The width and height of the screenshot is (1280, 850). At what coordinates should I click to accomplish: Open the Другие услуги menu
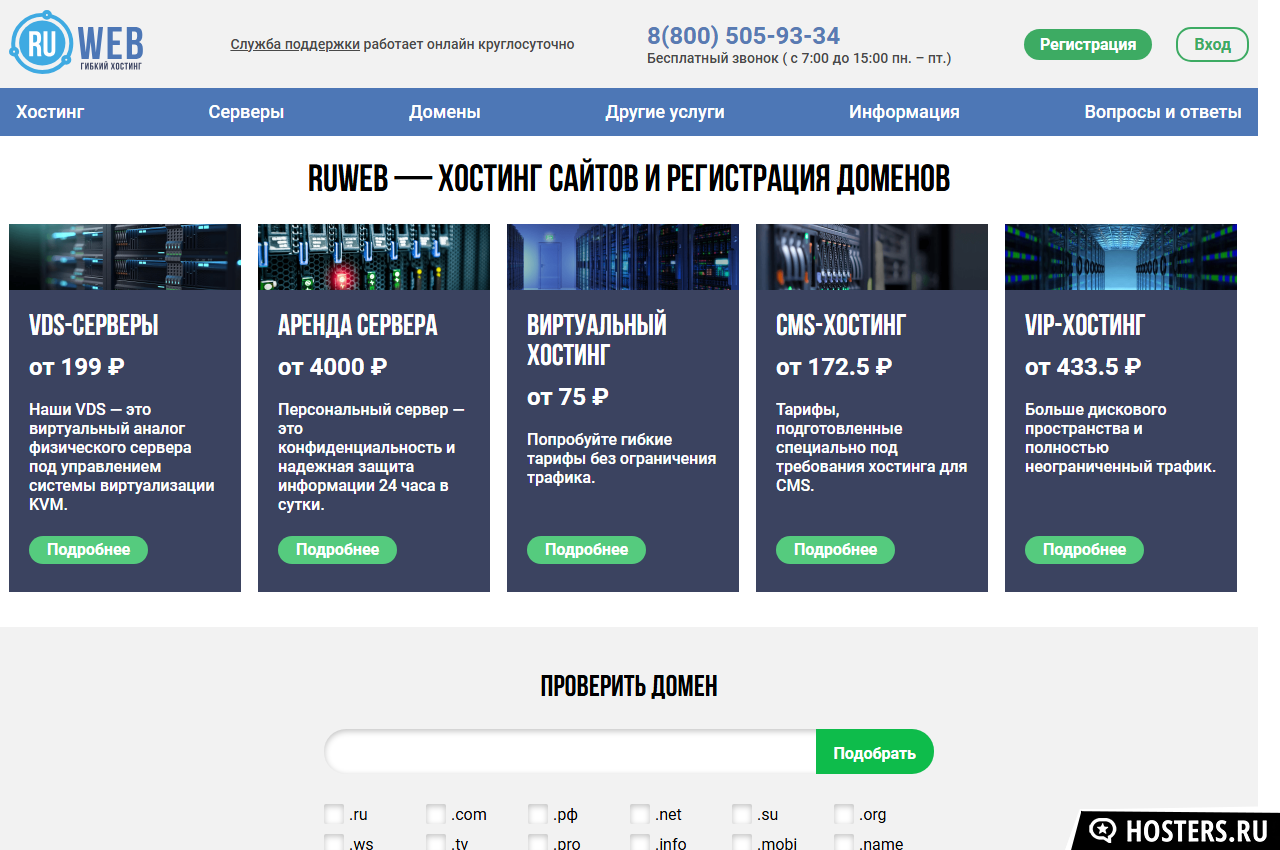point(665,112)
